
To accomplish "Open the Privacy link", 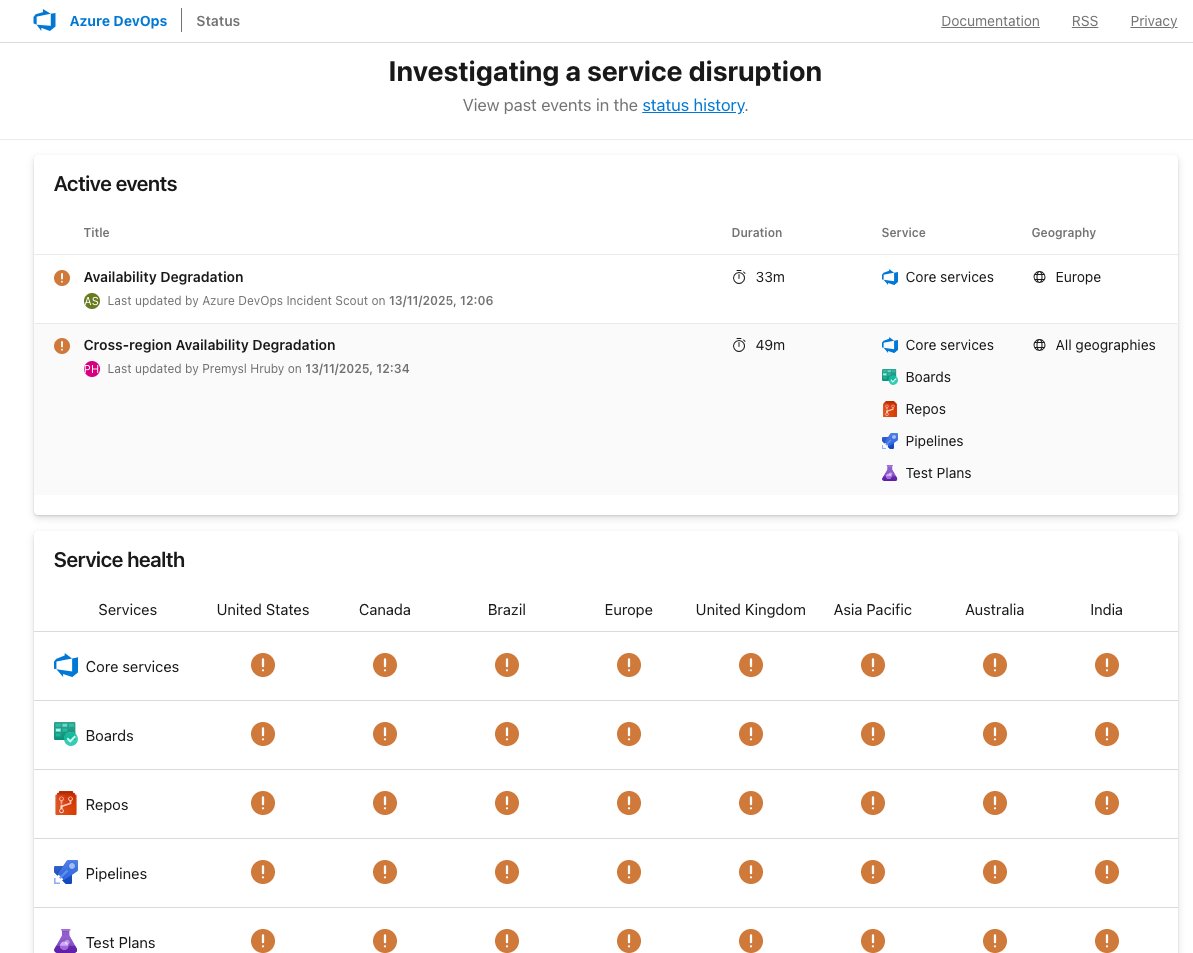I will [1153, 21].
